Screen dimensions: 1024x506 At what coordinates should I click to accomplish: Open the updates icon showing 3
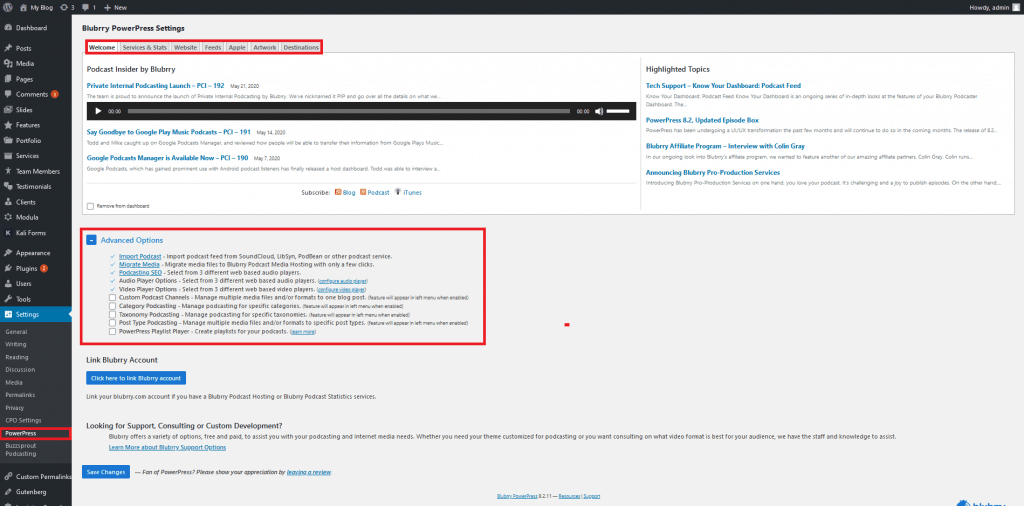[63, 7]
